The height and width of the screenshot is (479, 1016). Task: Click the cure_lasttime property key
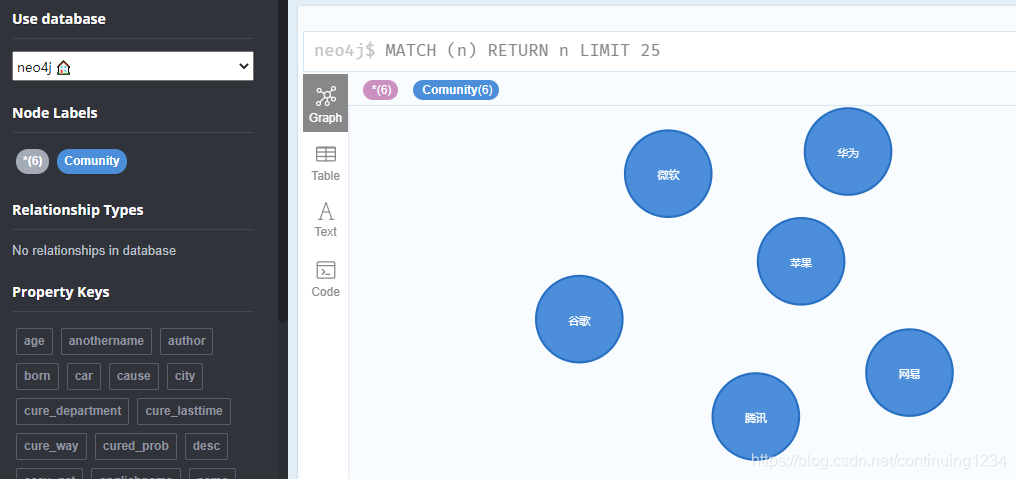click(184, 412)
